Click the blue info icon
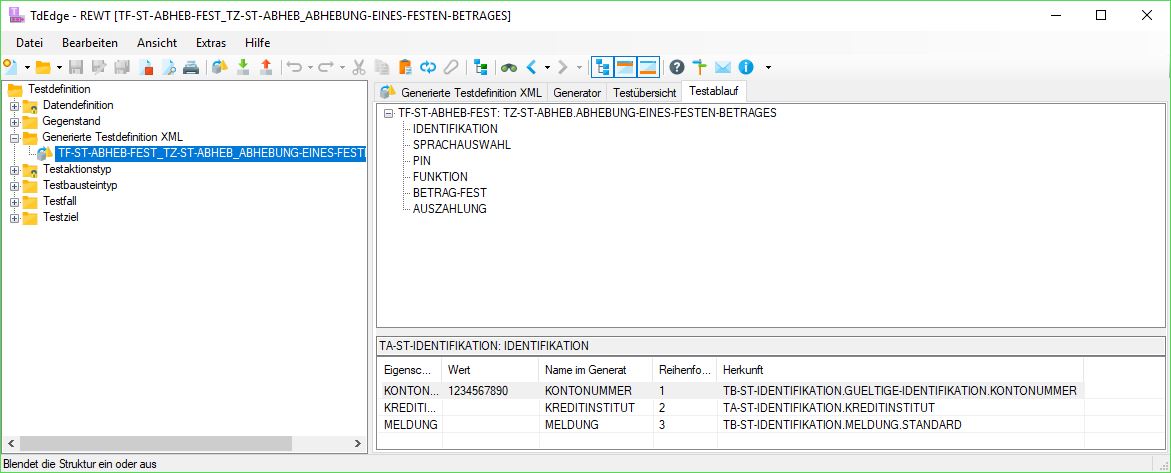The width and height of the screenshot is (1171, 473). (x=745, y=67)
